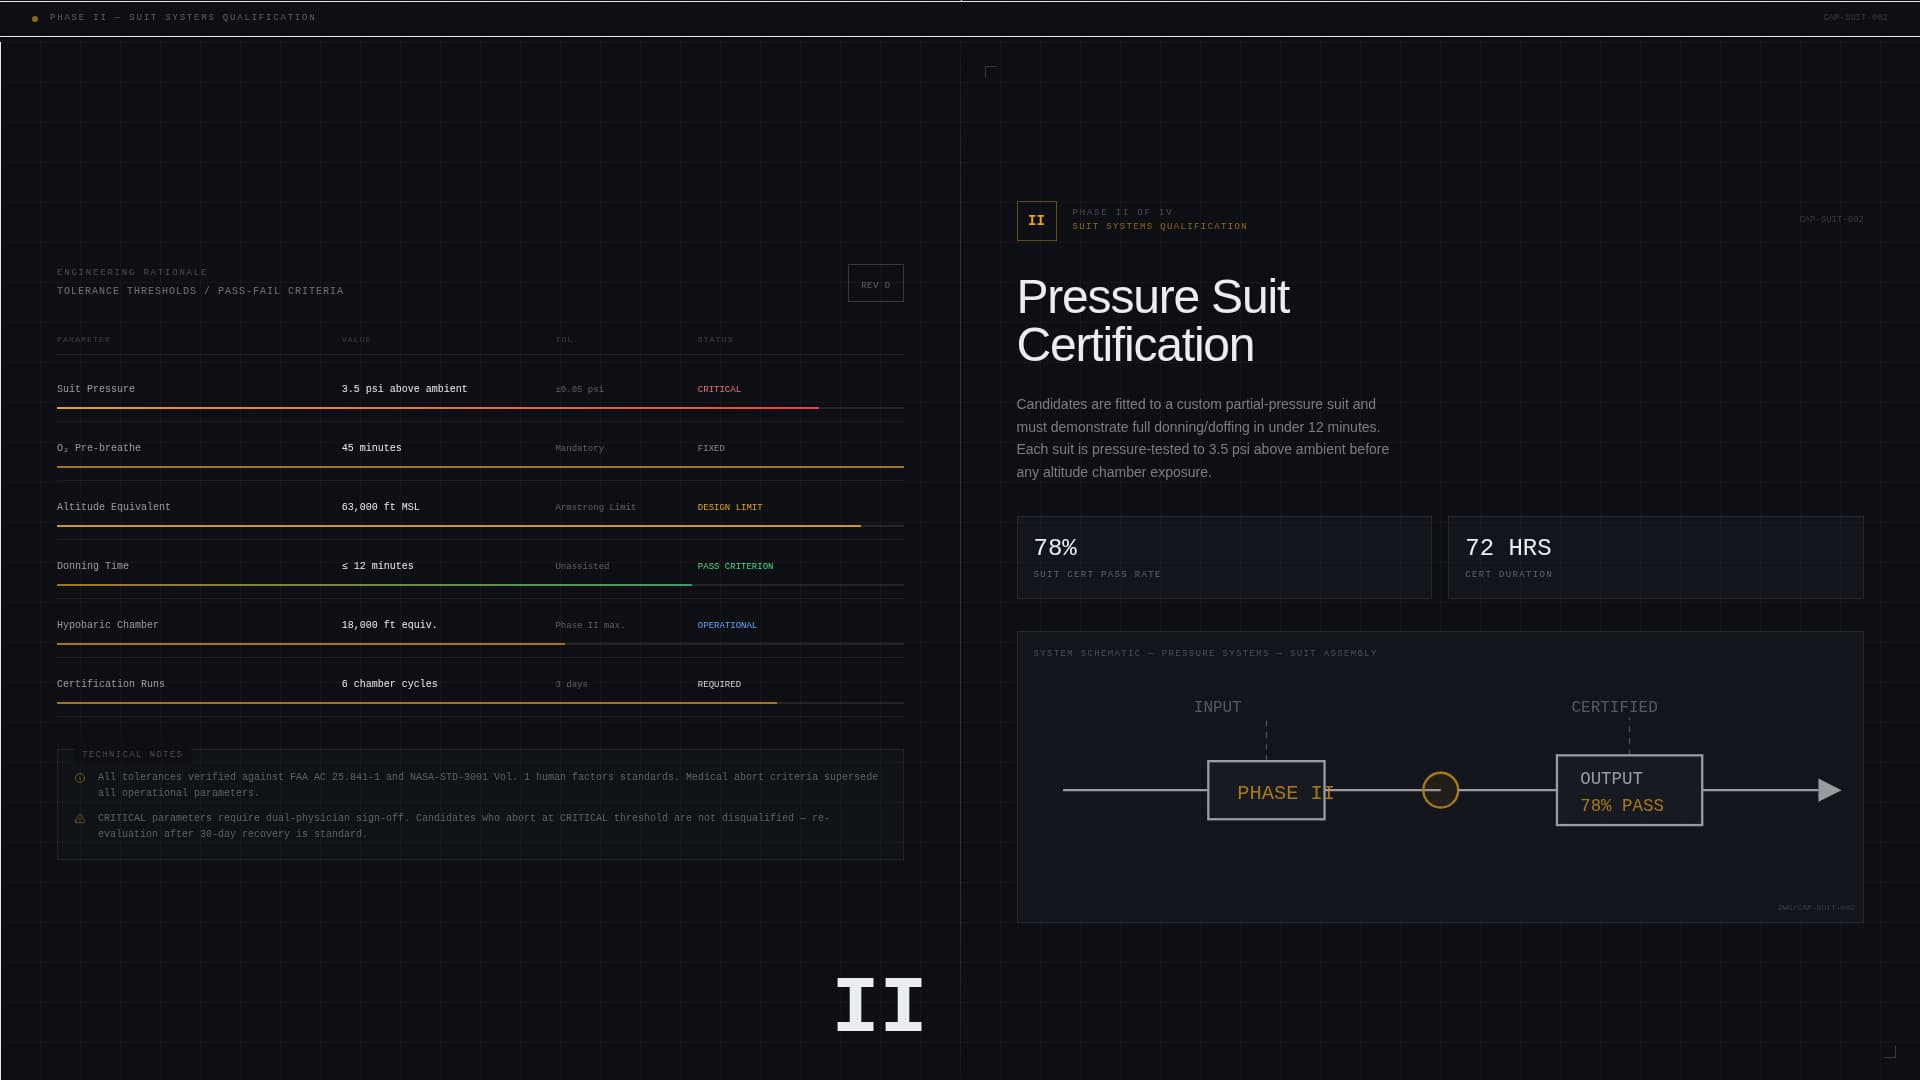
Task: Expand the ENGINEERING RATIONALE header
Action: tap(132, 271)
